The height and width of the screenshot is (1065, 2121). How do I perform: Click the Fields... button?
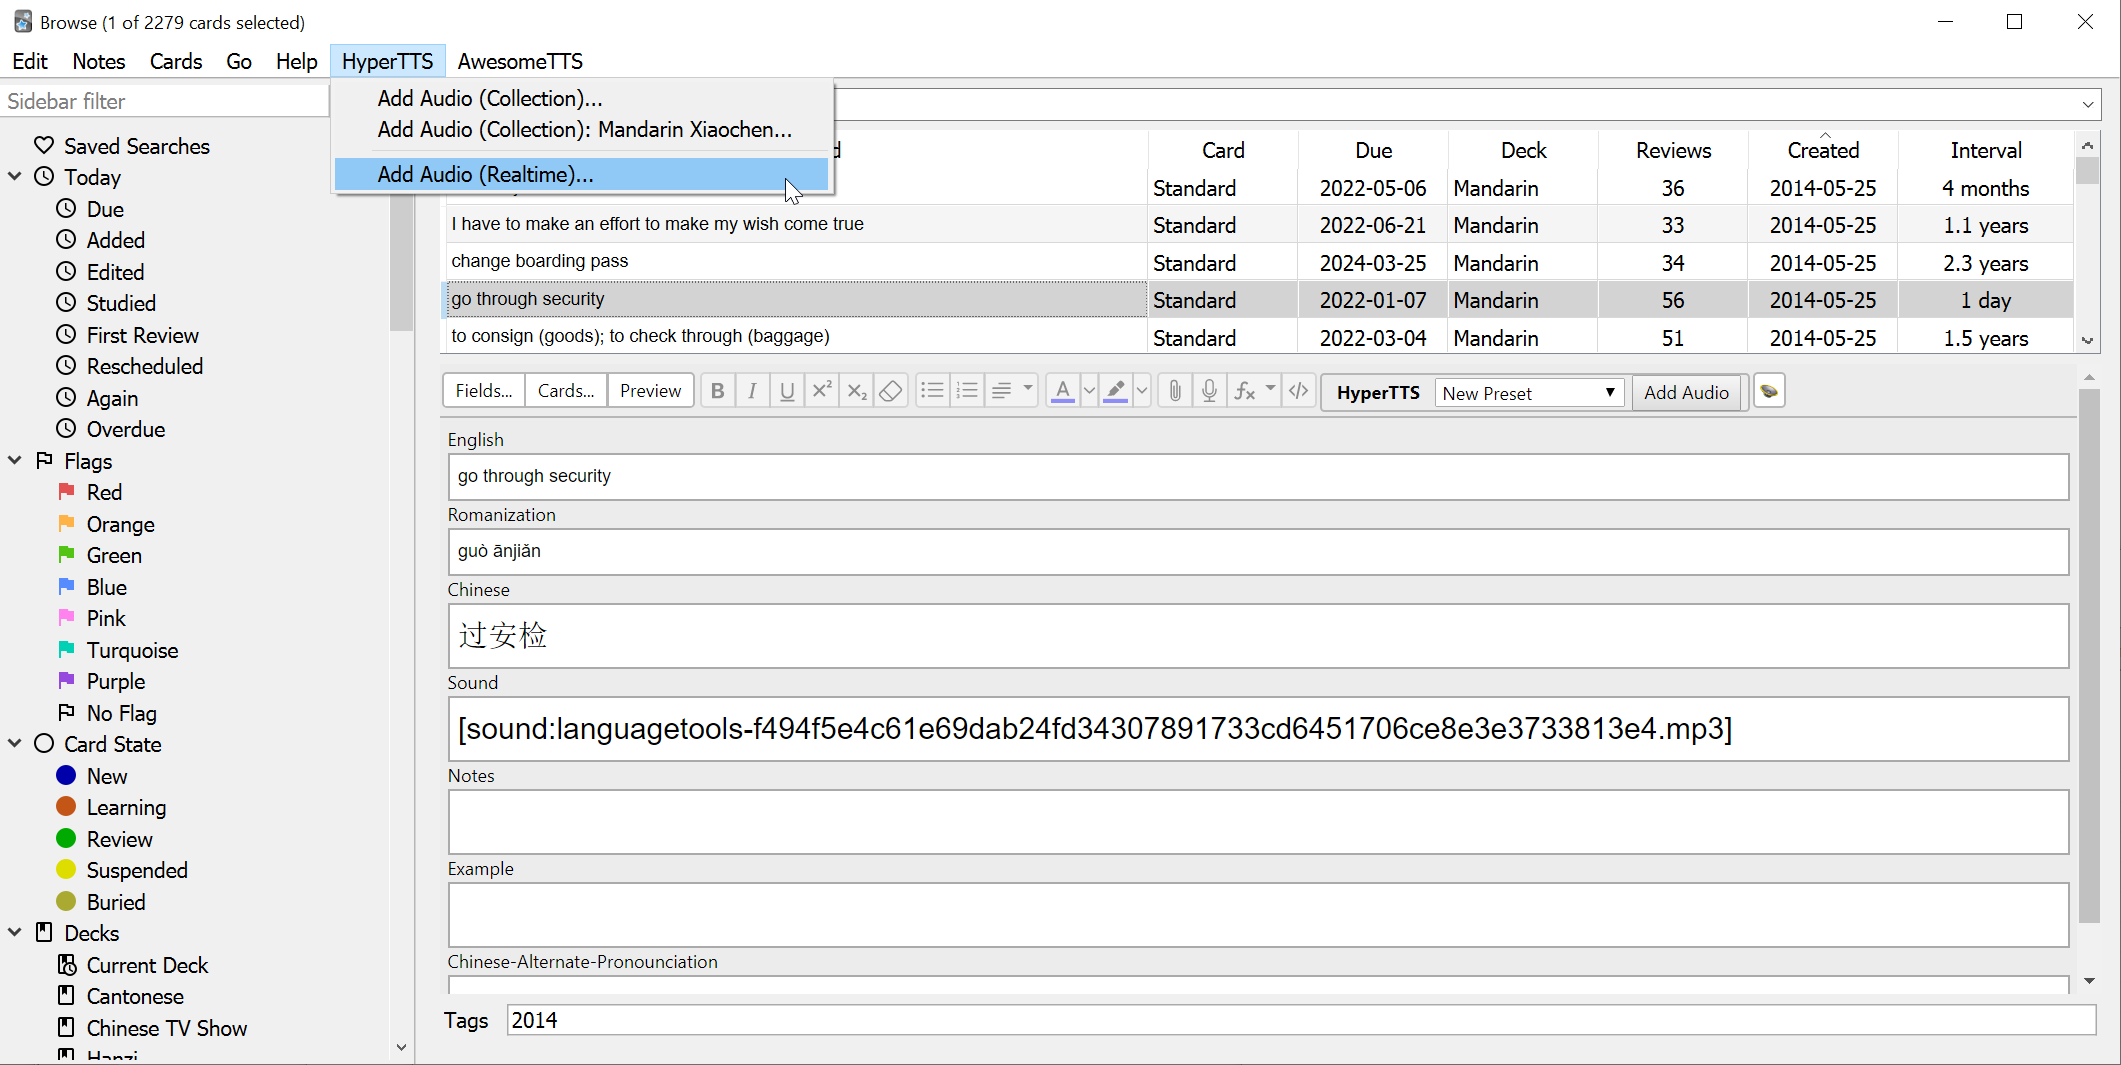pos(484,391)
